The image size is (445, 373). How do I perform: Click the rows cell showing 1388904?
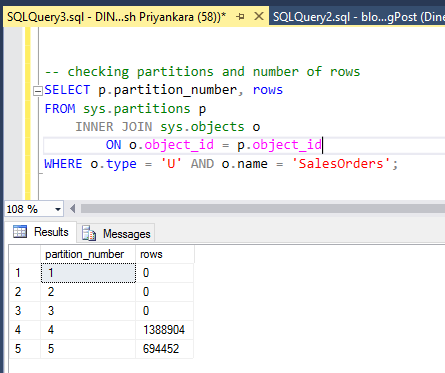165,330
